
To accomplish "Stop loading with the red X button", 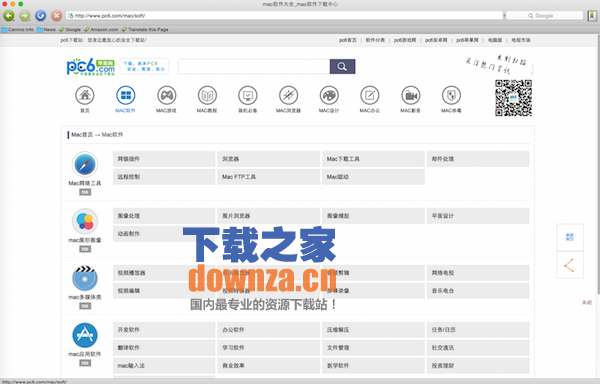I will click(56, 16).
